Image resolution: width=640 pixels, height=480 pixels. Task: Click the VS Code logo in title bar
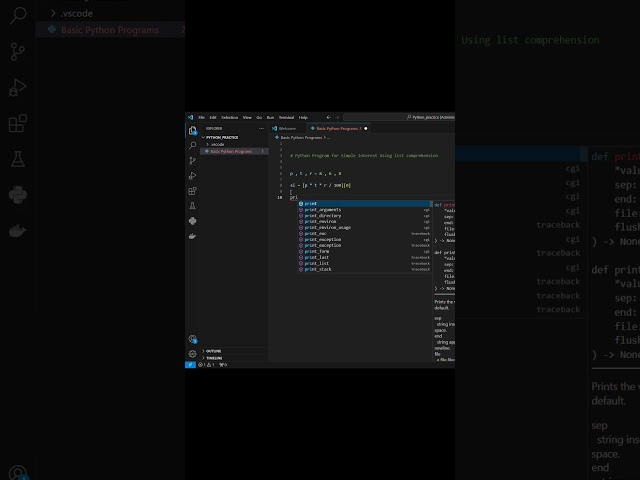191,118
